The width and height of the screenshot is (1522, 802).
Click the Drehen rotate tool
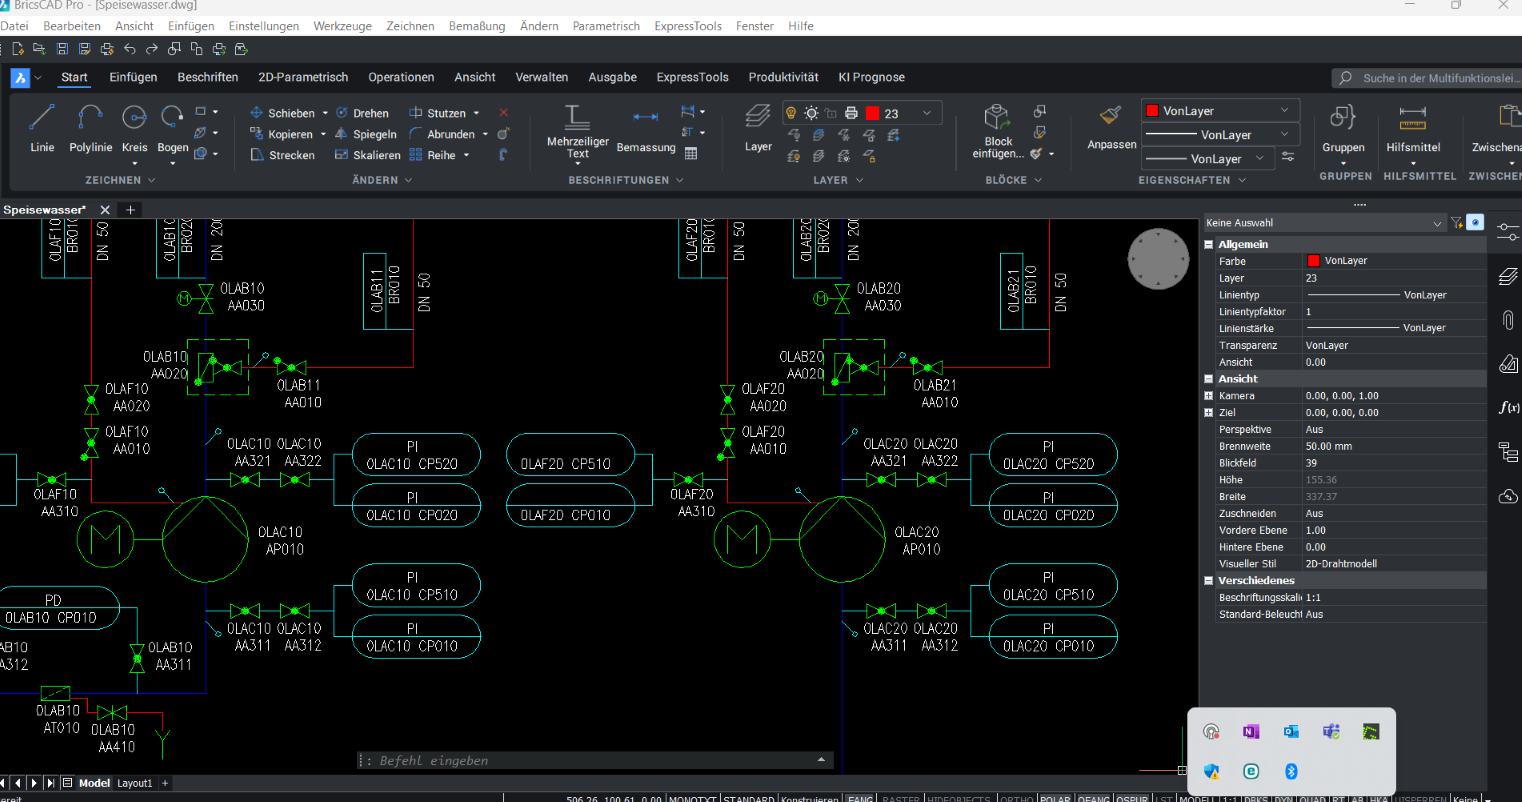coord(362,113)
